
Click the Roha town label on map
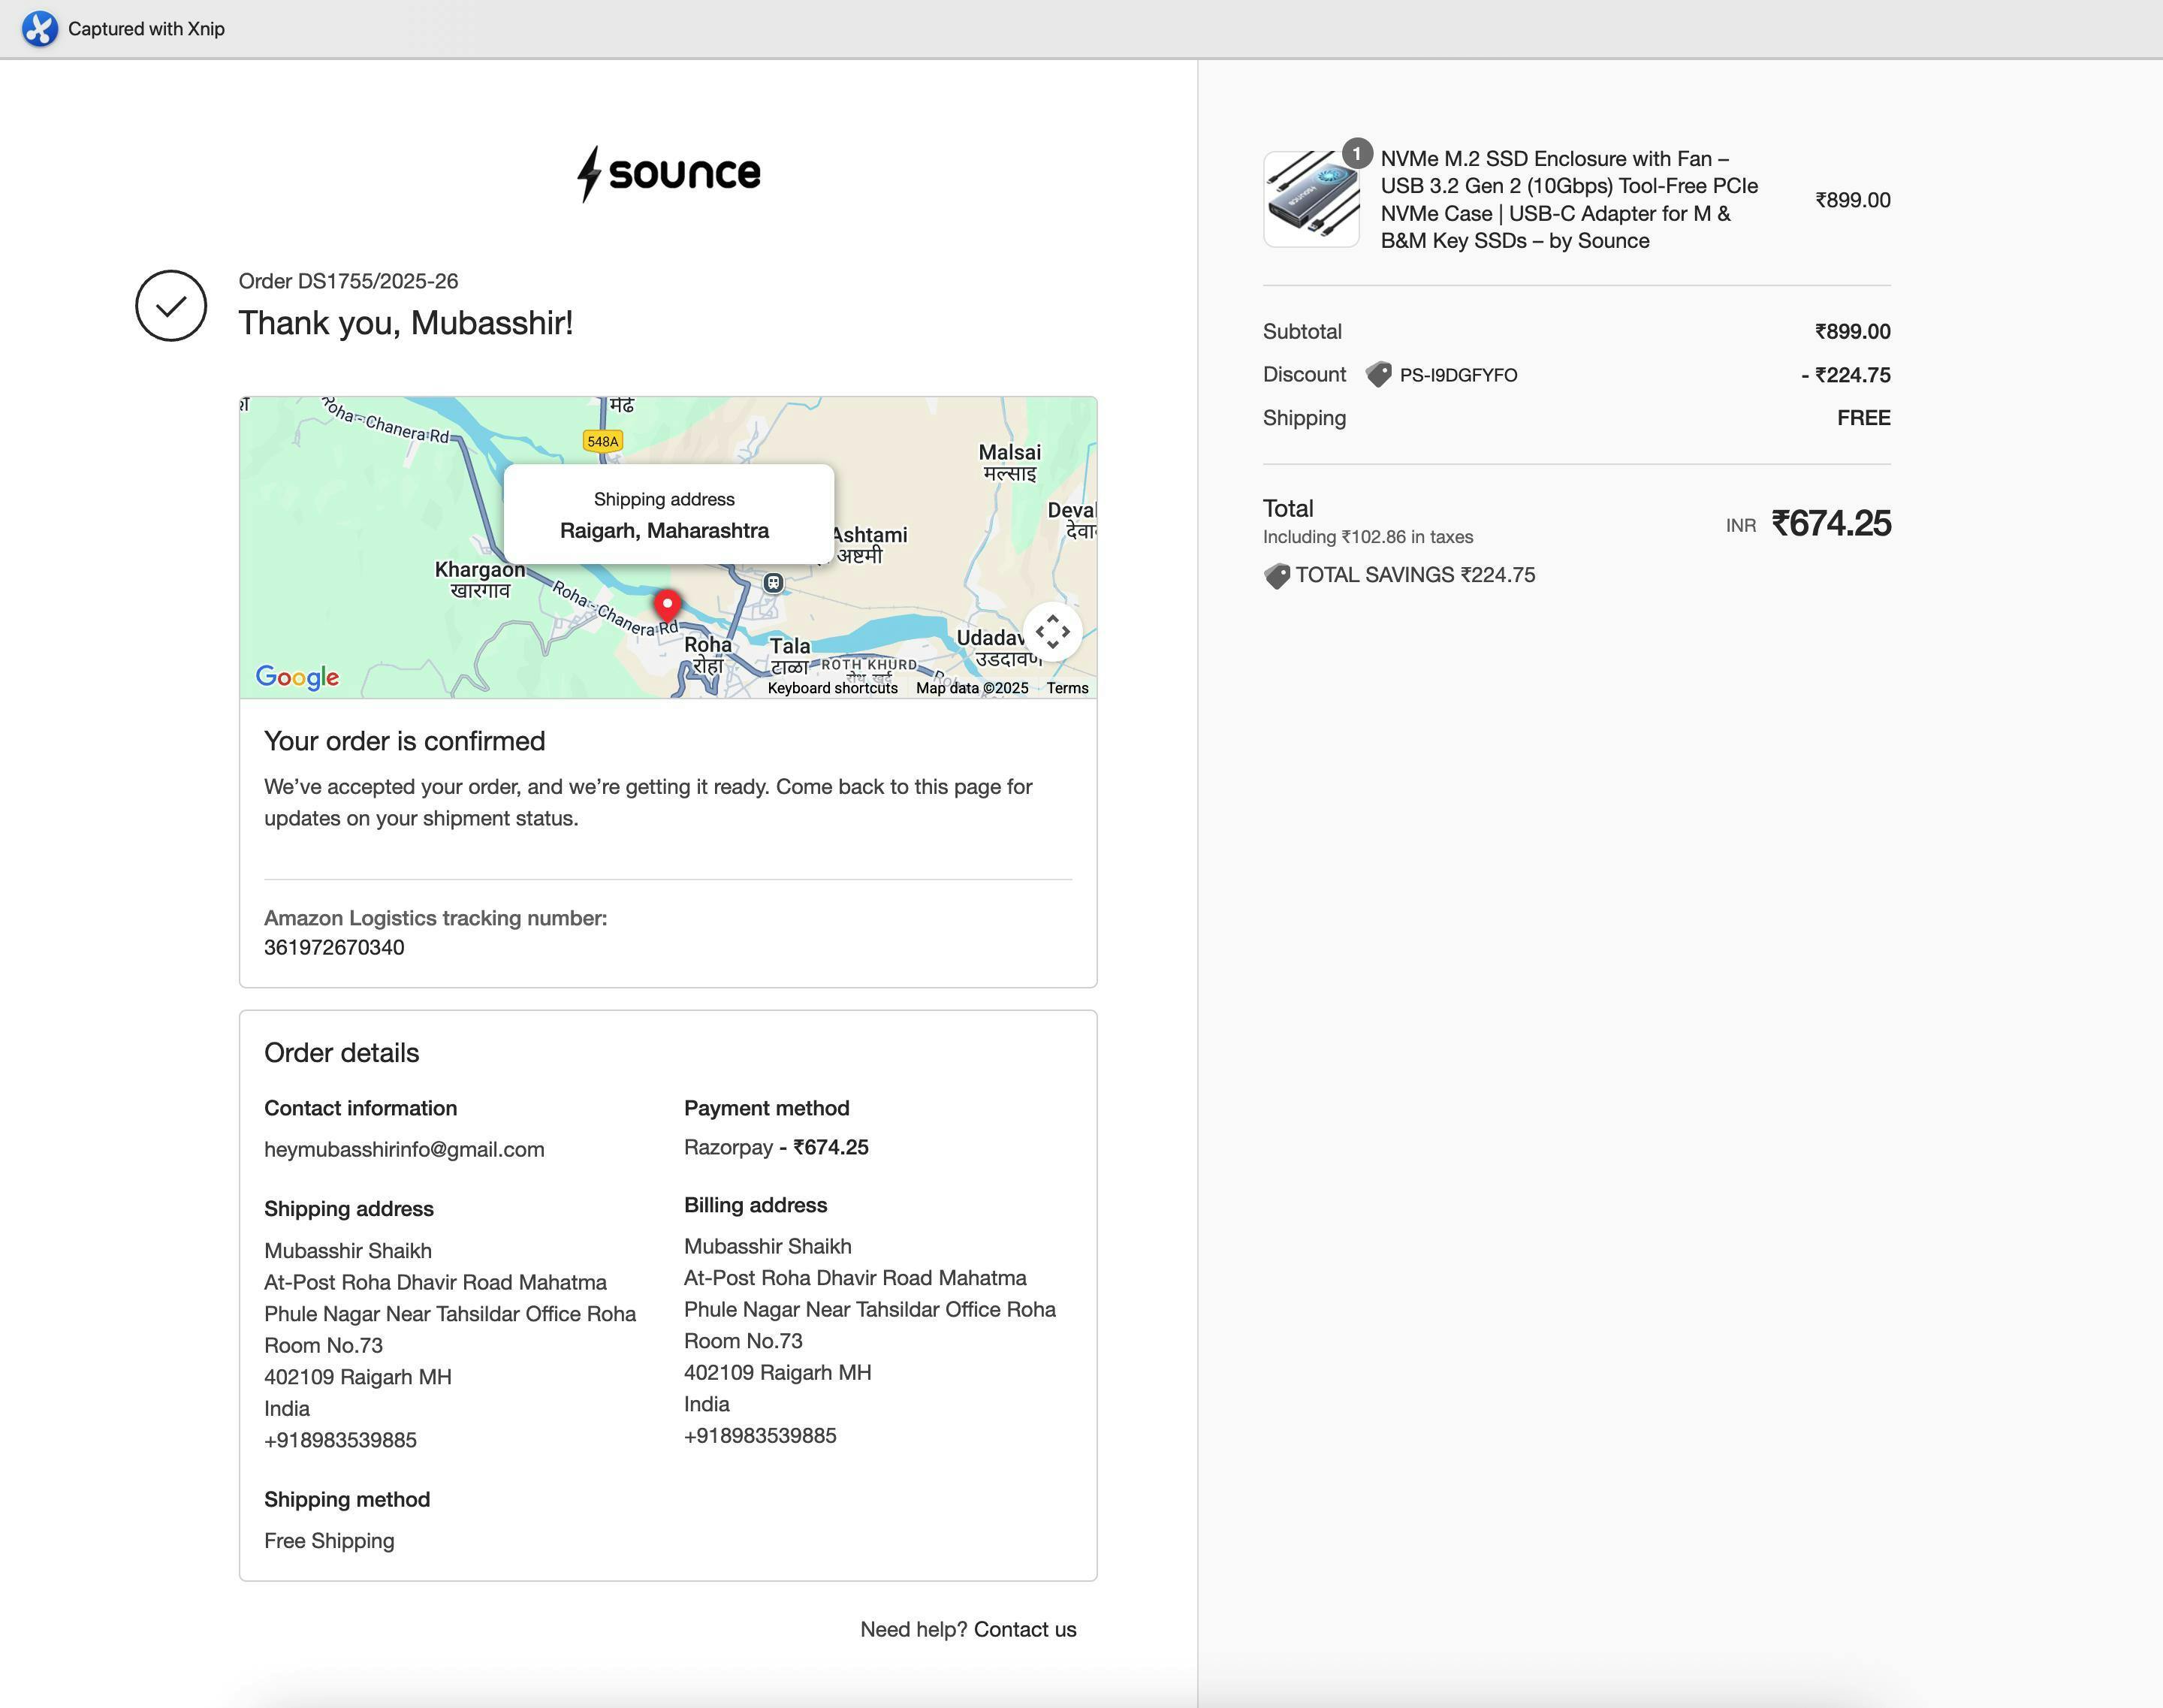pyautogui.click(x=707, y=655)
